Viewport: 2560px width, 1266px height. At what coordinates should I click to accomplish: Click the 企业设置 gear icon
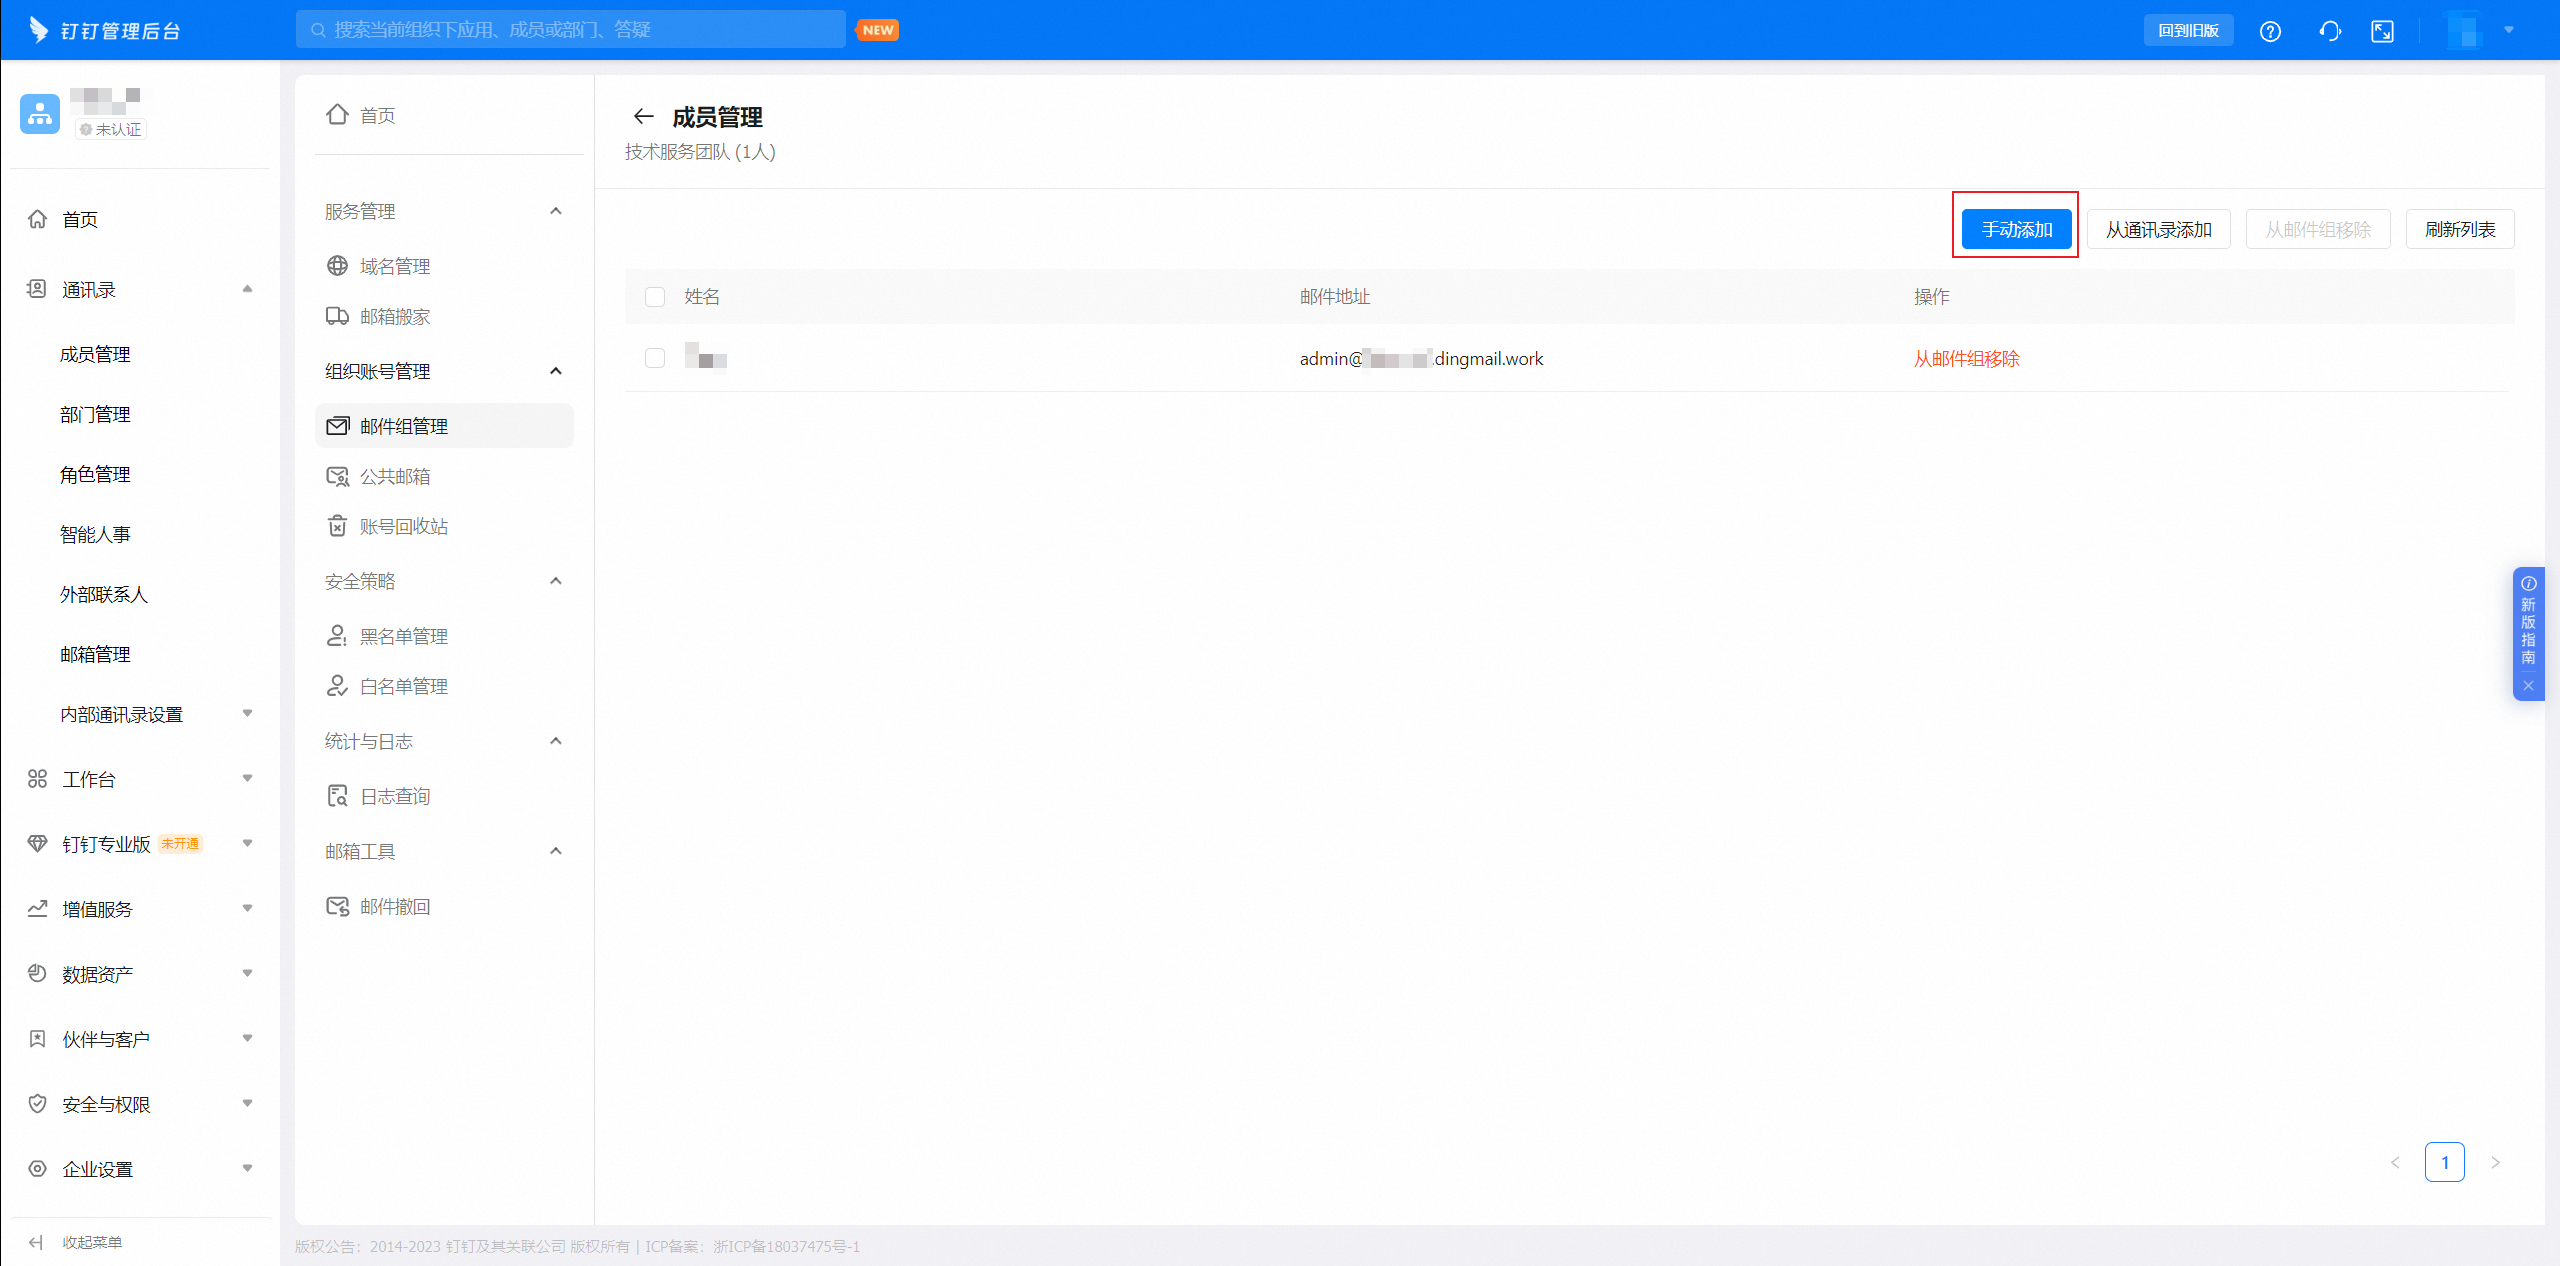coord(37,1169)
